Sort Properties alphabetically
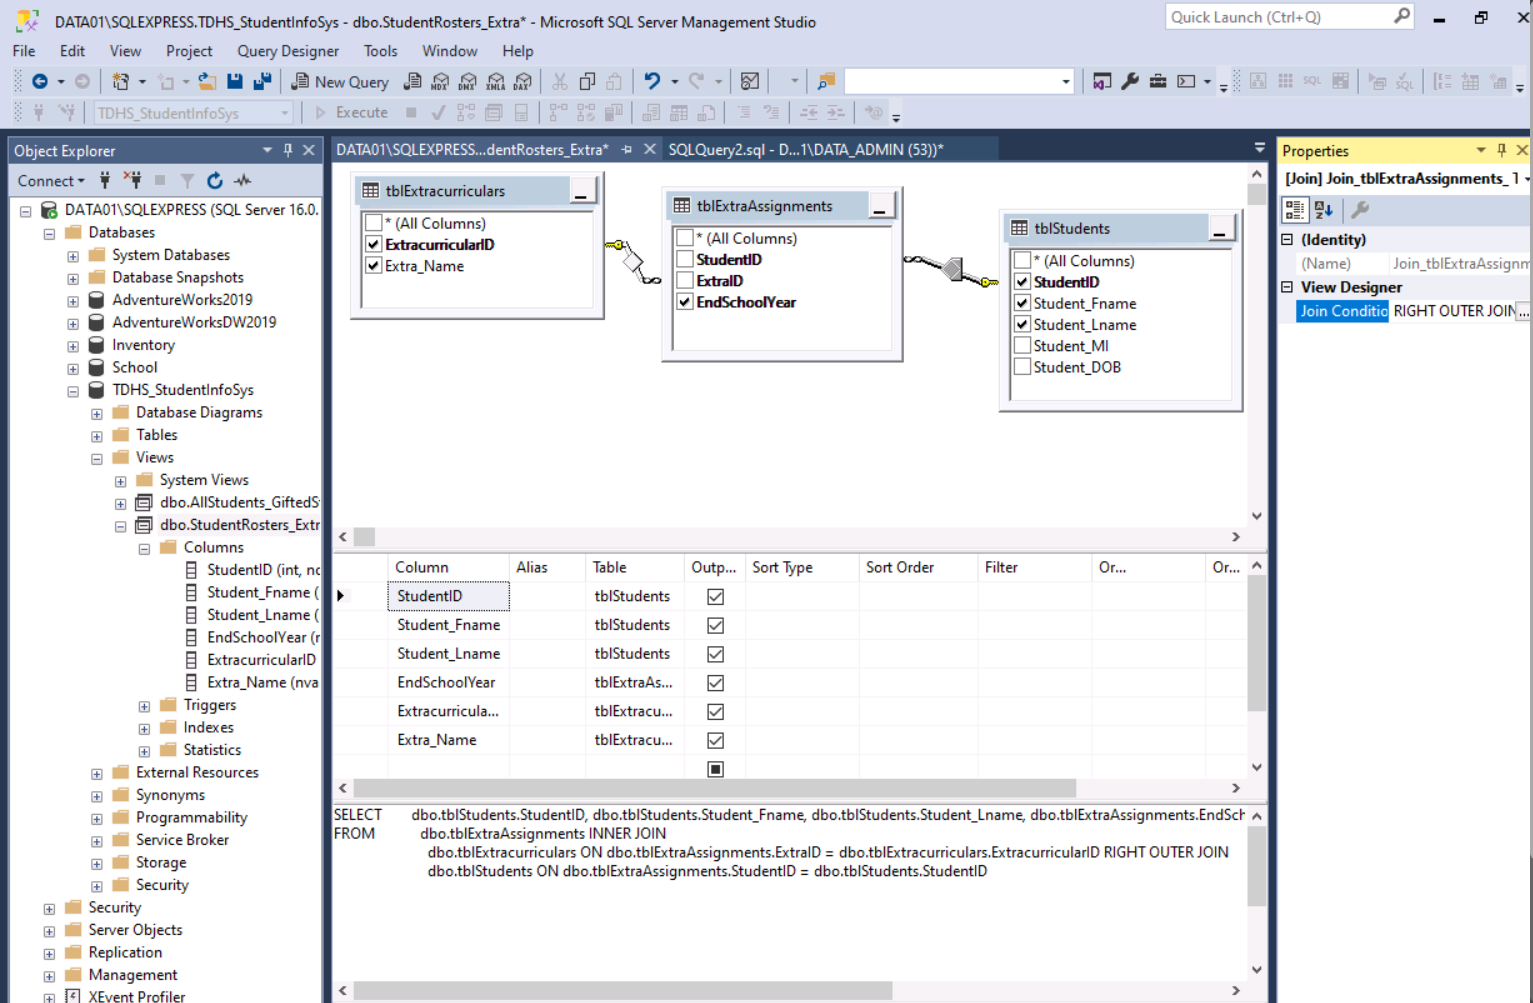1533x1003 pixels. (x=1324, y=210)
